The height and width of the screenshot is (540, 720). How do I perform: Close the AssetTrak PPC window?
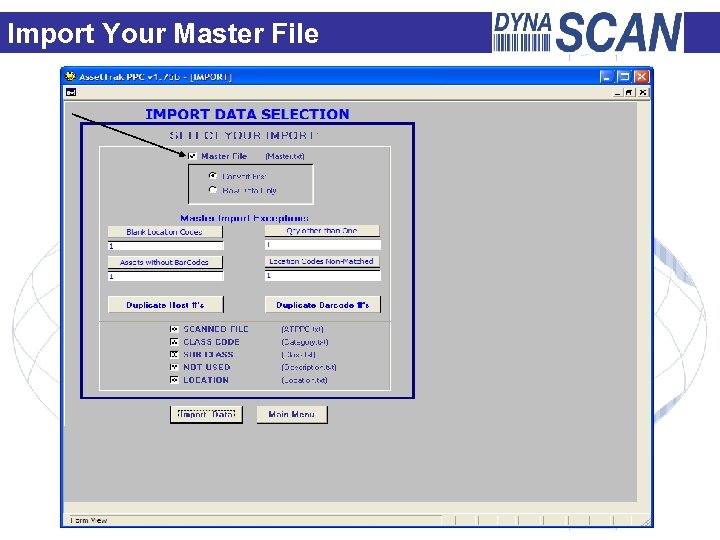pos(641,77)
